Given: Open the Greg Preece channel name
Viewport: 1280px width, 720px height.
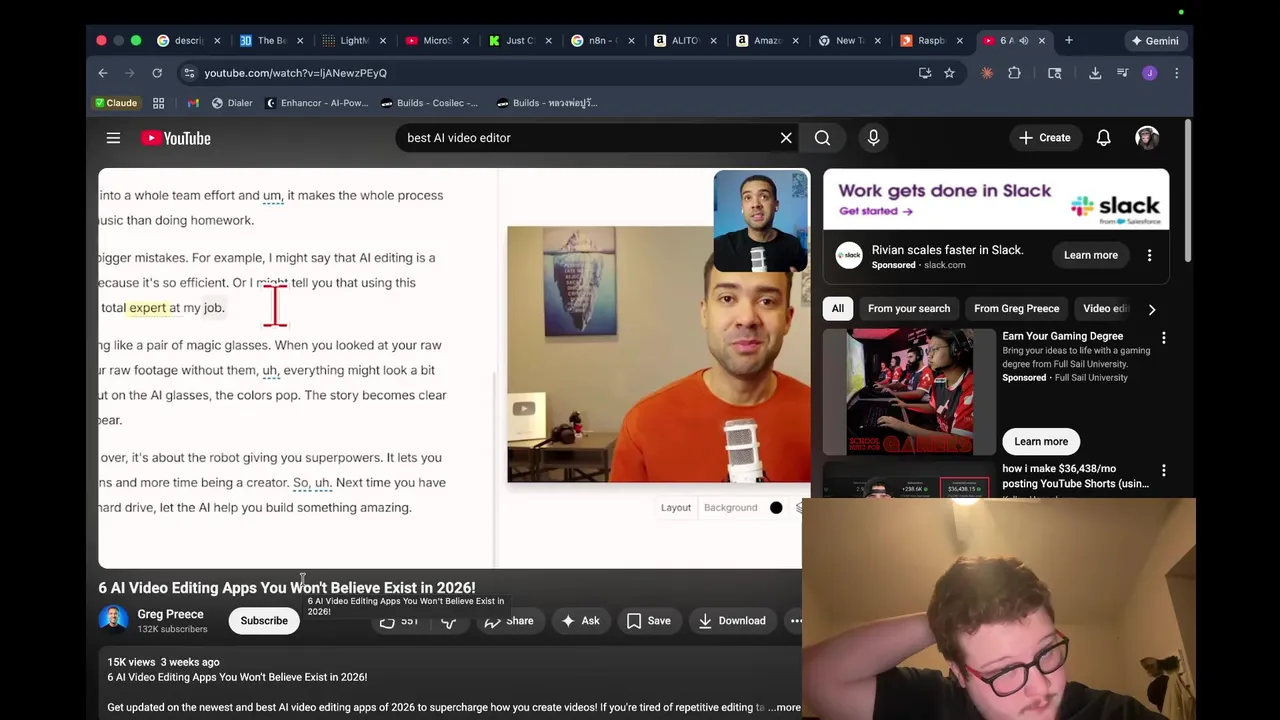Looking at the screenshot, I should click(171, 614).
